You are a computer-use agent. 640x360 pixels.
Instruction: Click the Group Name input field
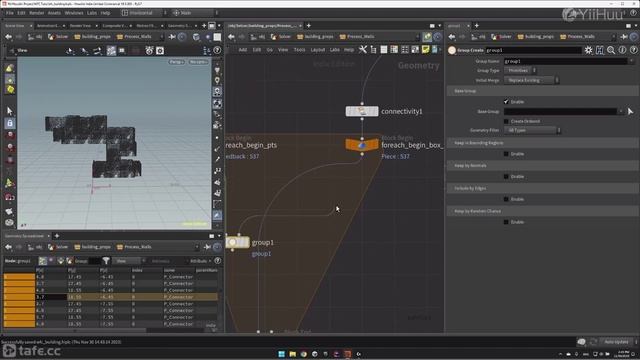[x=566, y=61]
